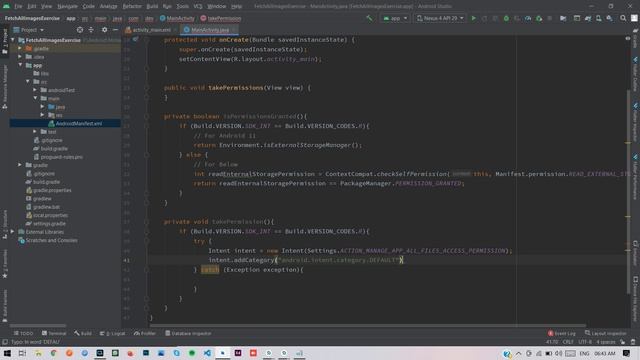Open the Windows Start menu
Image resolution: width=640 pixels, height=360 pixels.
pyautogui.click(x=7, y=353)
